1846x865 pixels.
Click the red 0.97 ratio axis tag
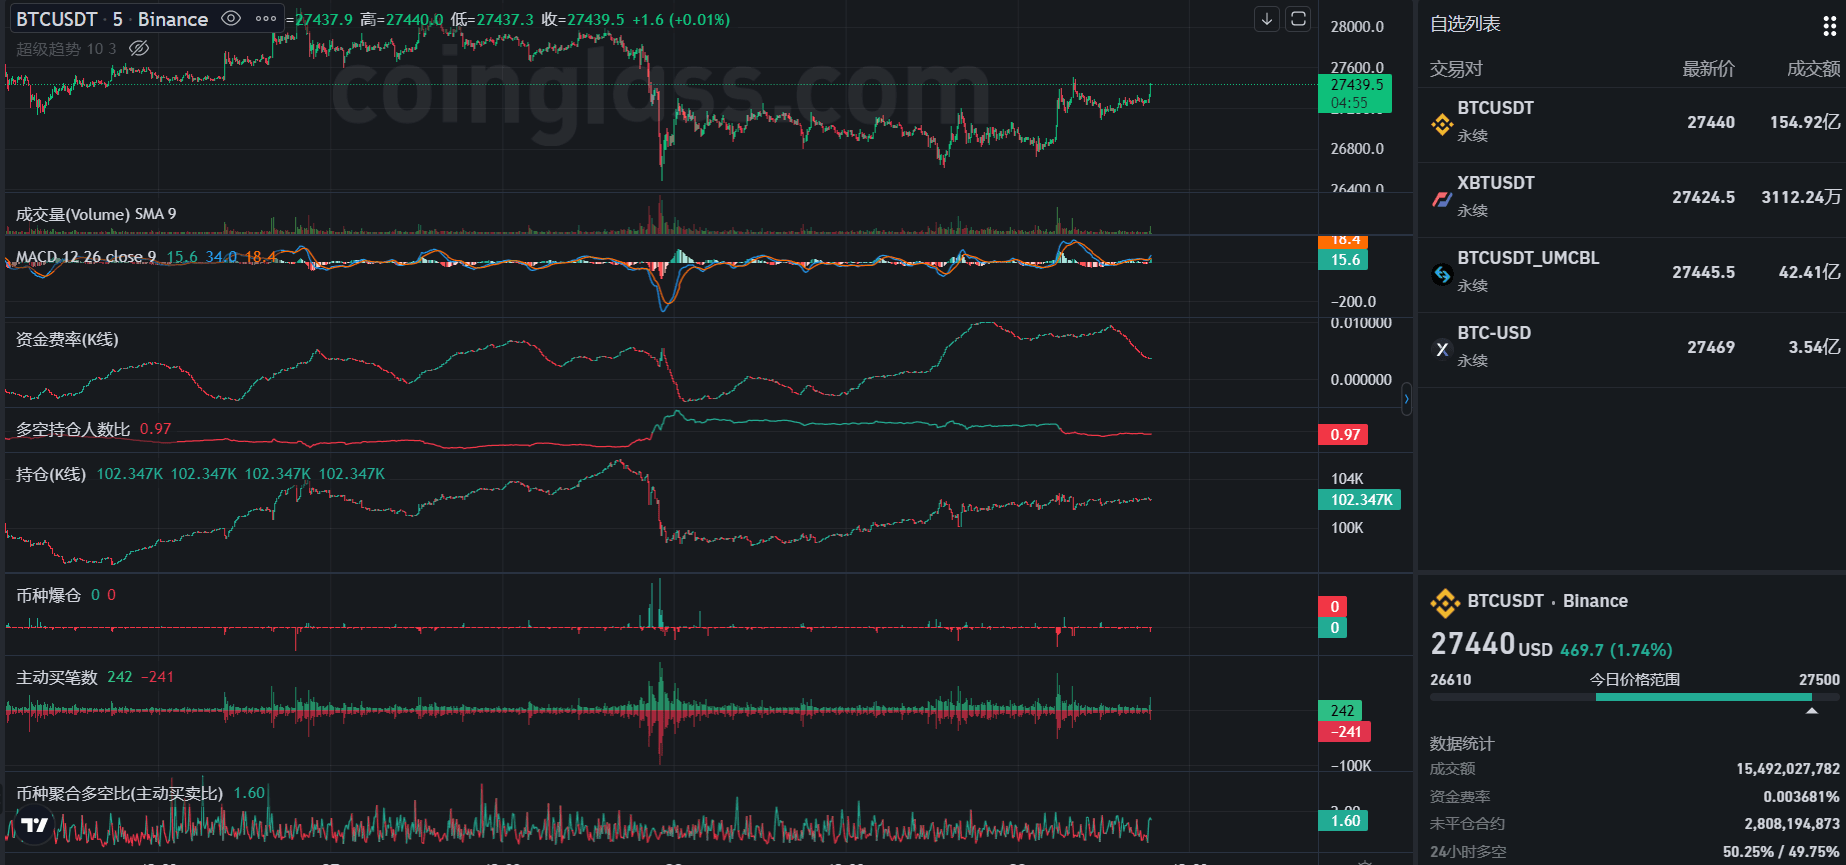tap(1343, 435)
